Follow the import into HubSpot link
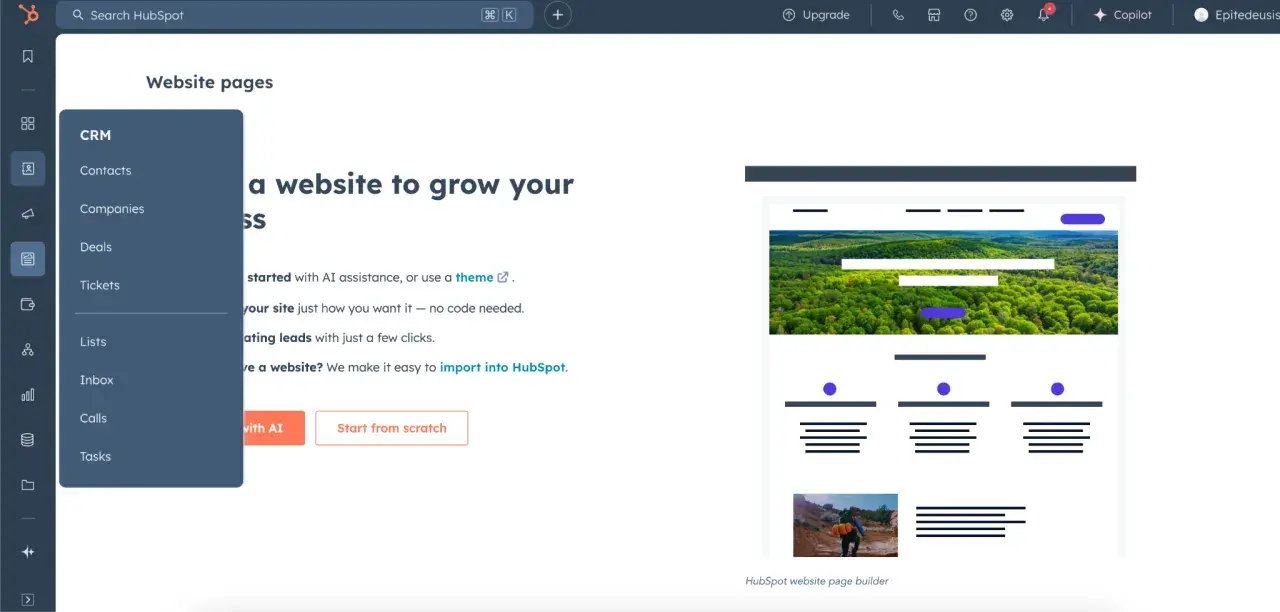 point(503,367)
